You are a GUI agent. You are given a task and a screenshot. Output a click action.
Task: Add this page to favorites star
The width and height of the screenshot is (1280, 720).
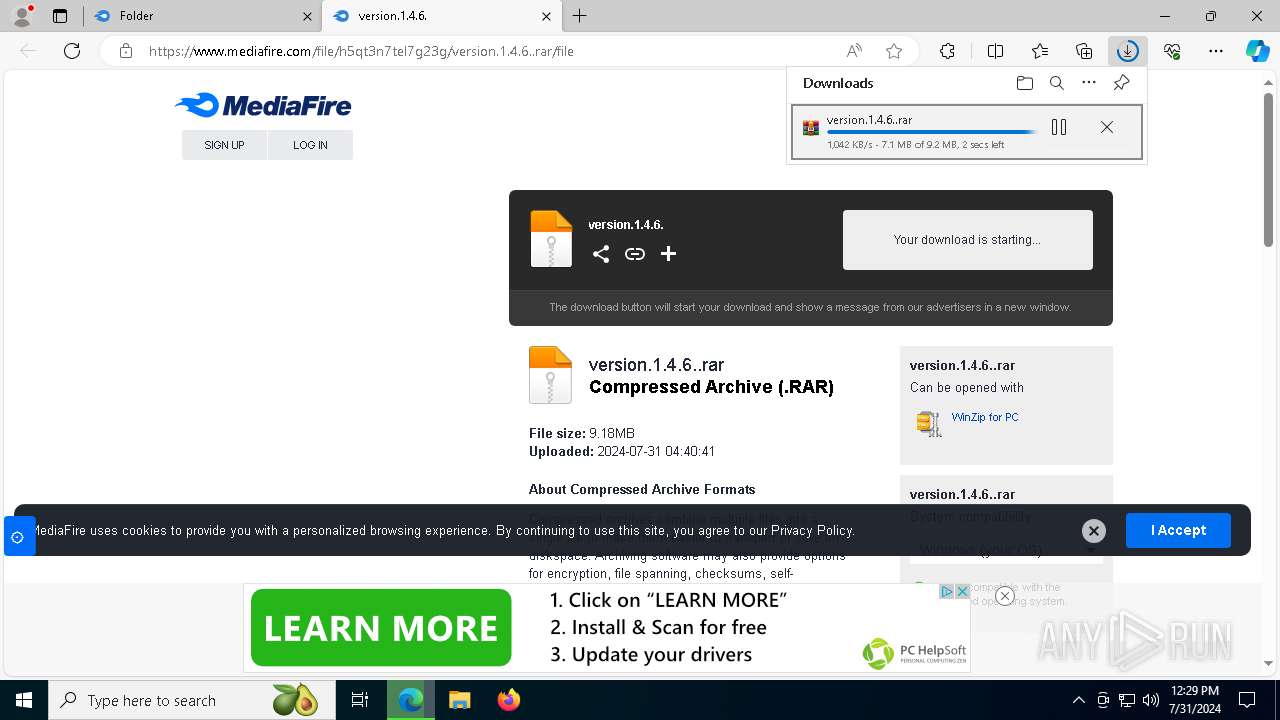(894, 51)
